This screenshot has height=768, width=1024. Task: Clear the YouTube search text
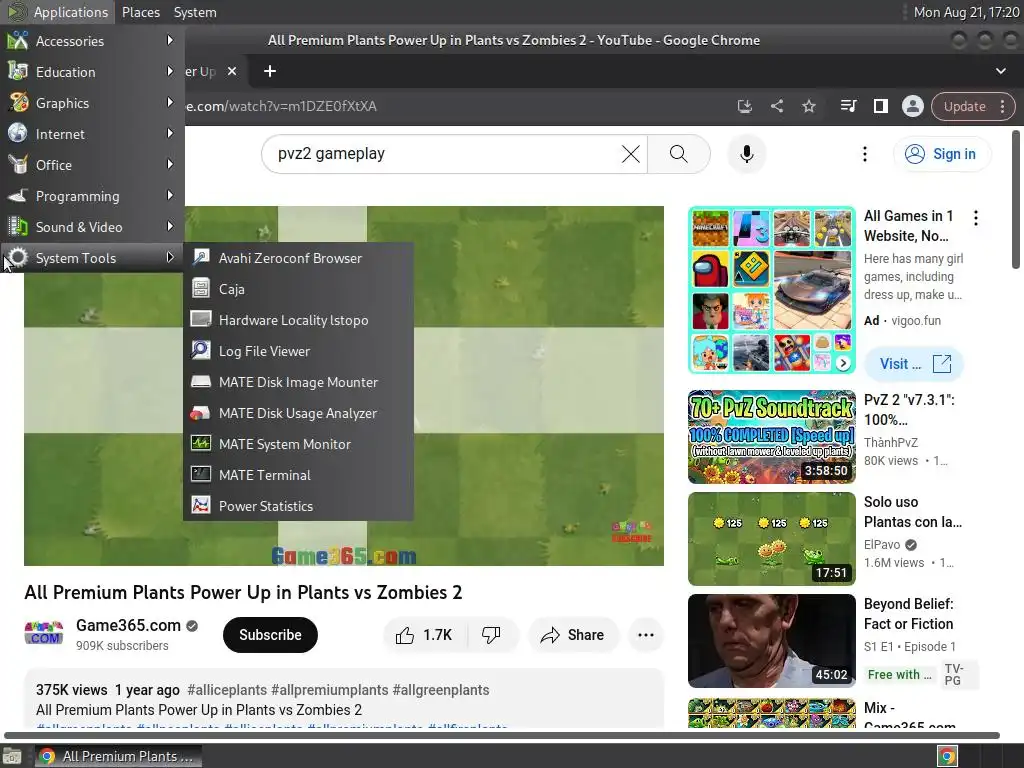tap(630, 154)
